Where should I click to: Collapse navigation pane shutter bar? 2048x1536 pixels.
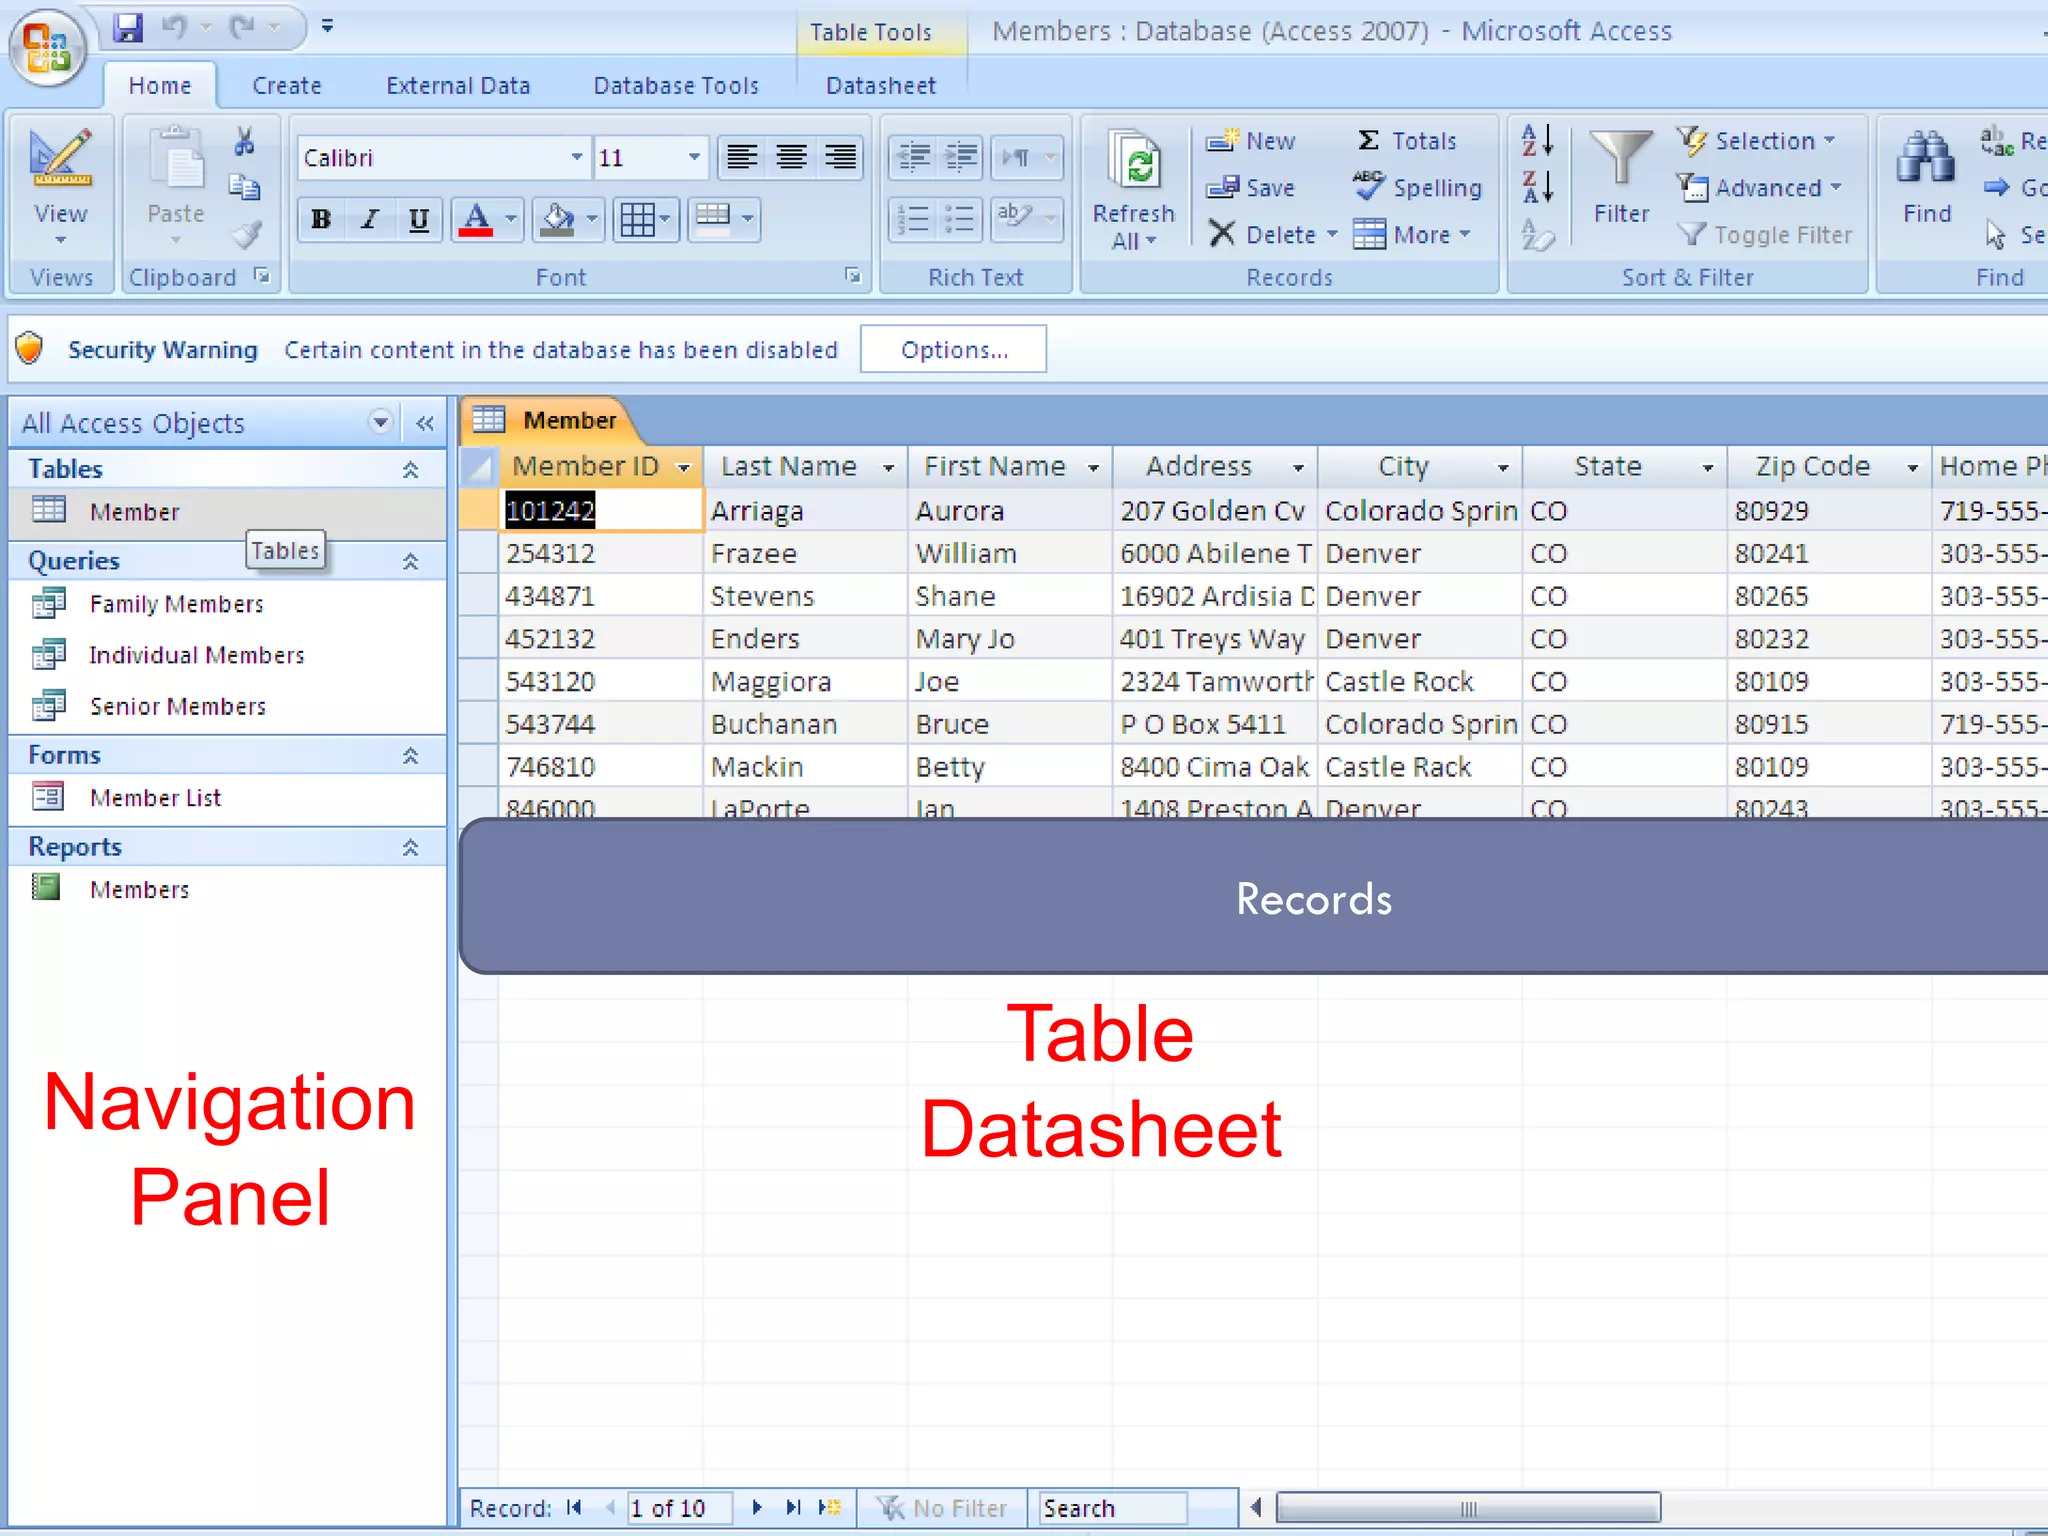pyautogui.click(x=425, y=423)
